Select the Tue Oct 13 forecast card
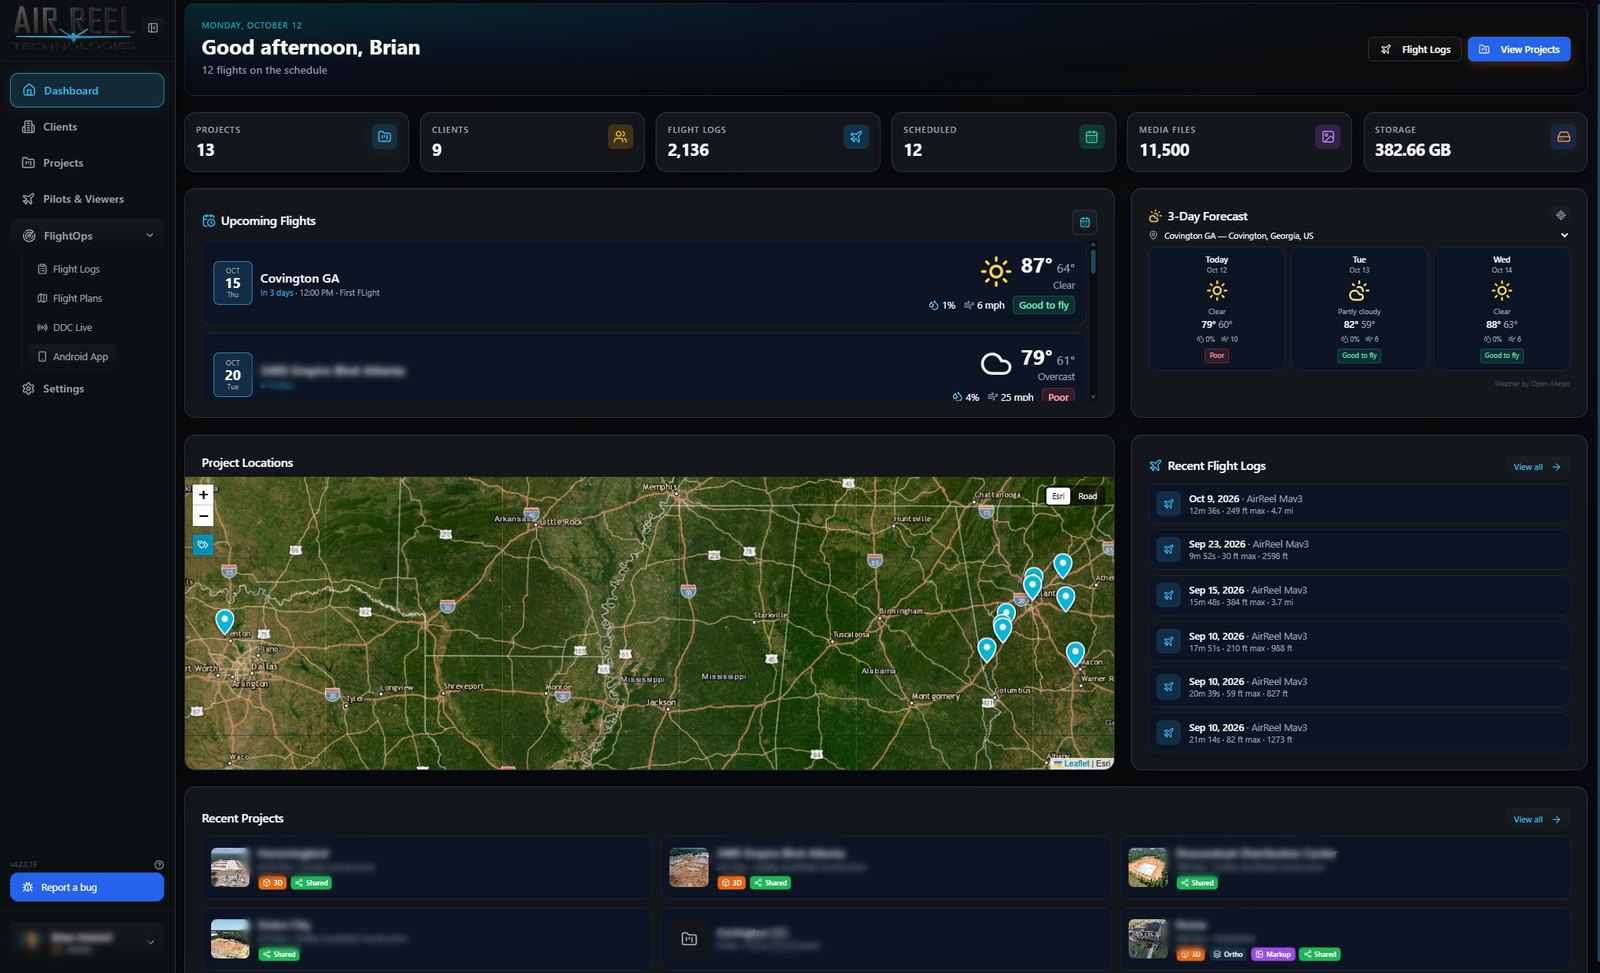The width and height of the screenshot is (1600, 973). [1359, 308]
